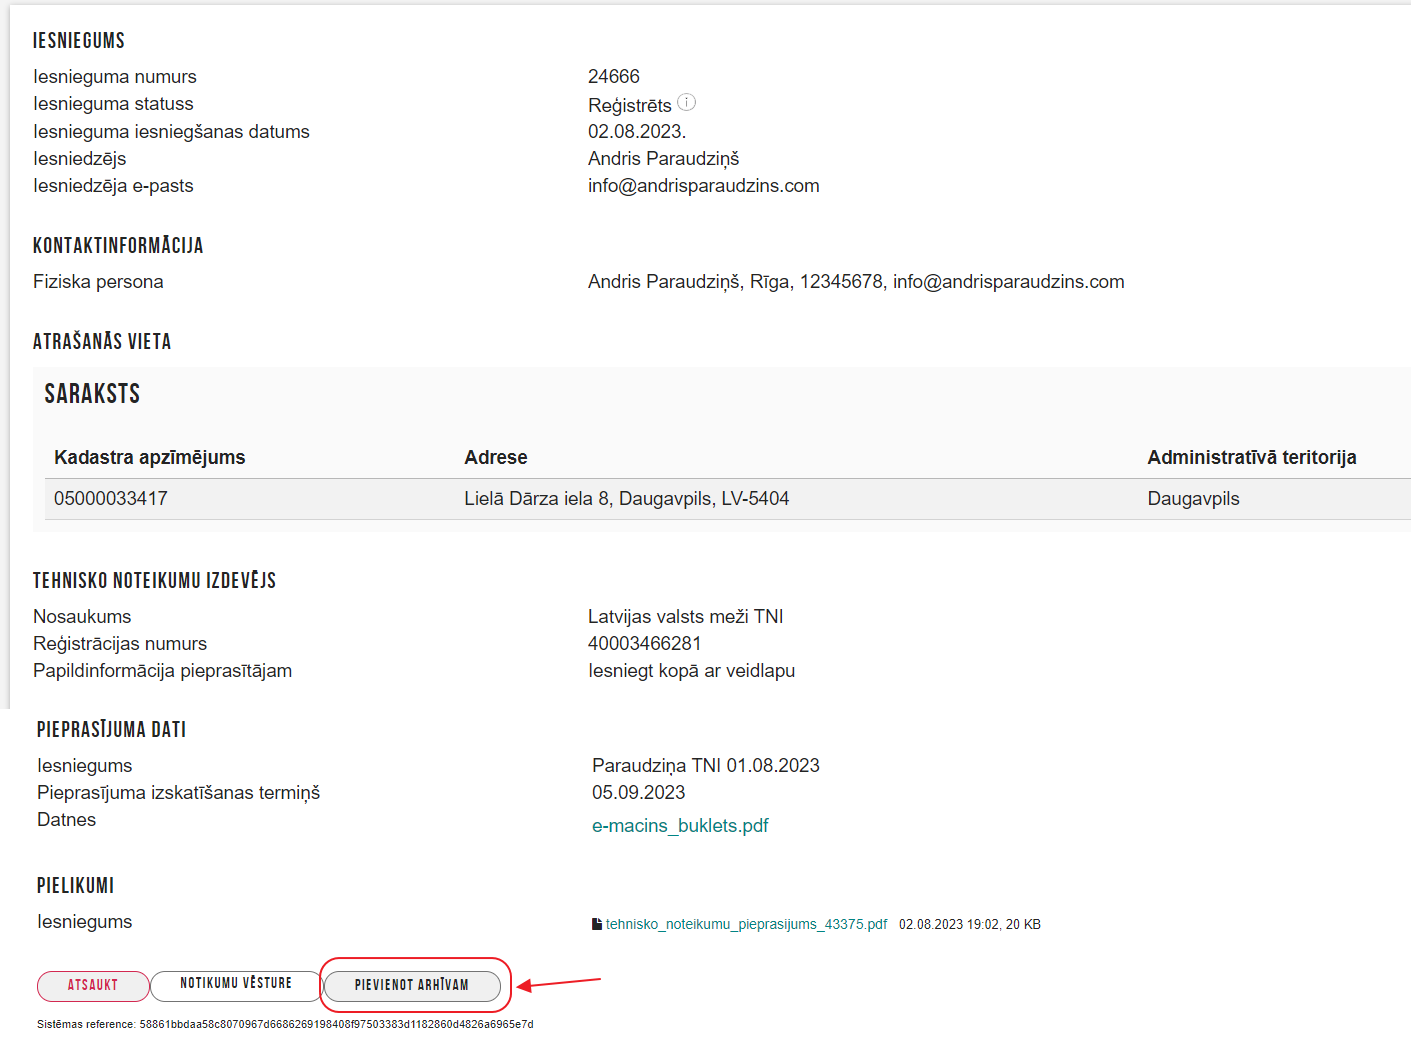1417x1055 pixels.
Task: Click the Sistēmas reference hash text
Action: click(x=285, y=1024)
